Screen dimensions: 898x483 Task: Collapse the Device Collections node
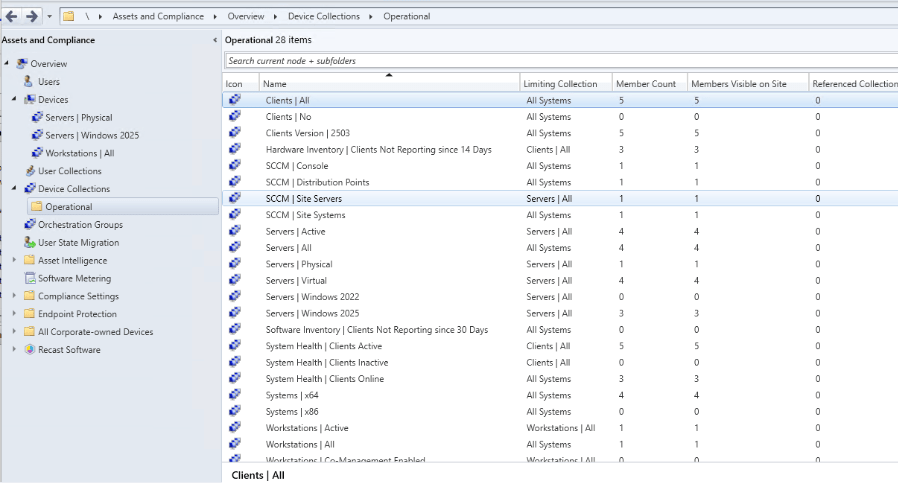point(15,189)
